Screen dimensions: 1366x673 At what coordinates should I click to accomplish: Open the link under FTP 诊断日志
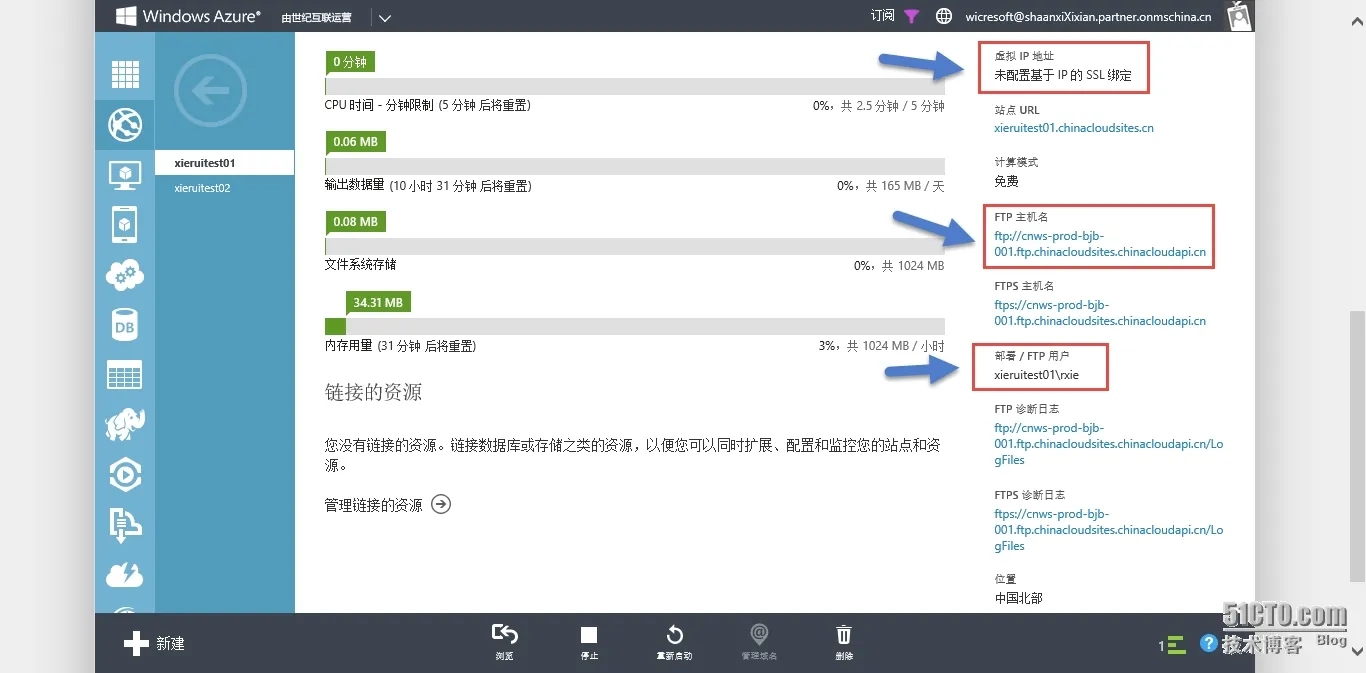click(x=1108, y=444)
